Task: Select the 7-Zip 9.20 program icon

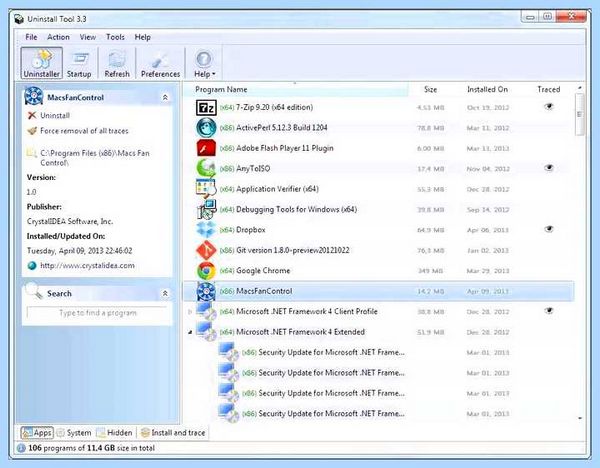Action: [206, 108]
